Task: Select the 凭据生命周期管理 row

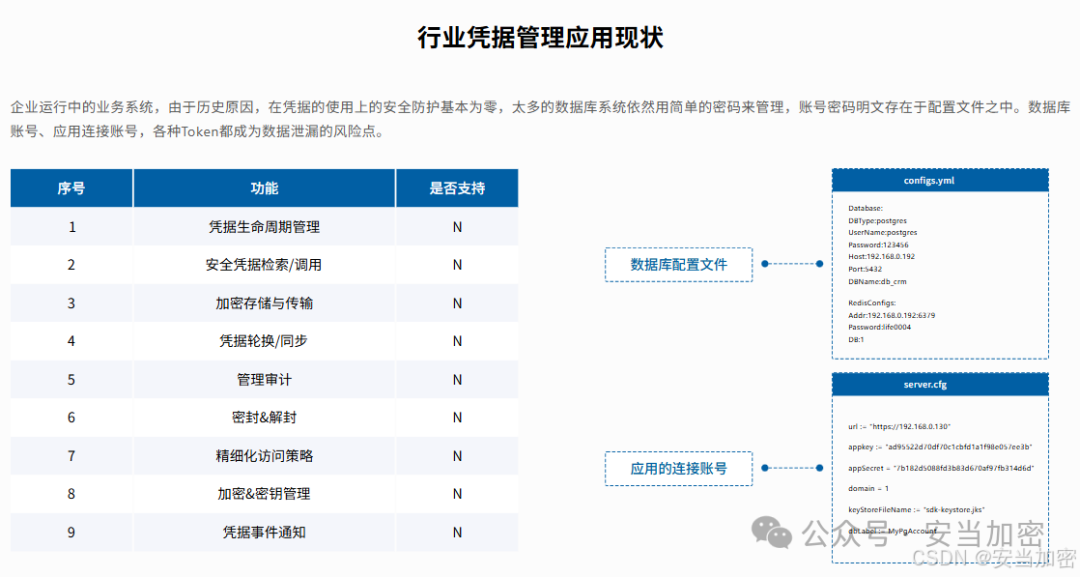Action: tap(264, 227)
